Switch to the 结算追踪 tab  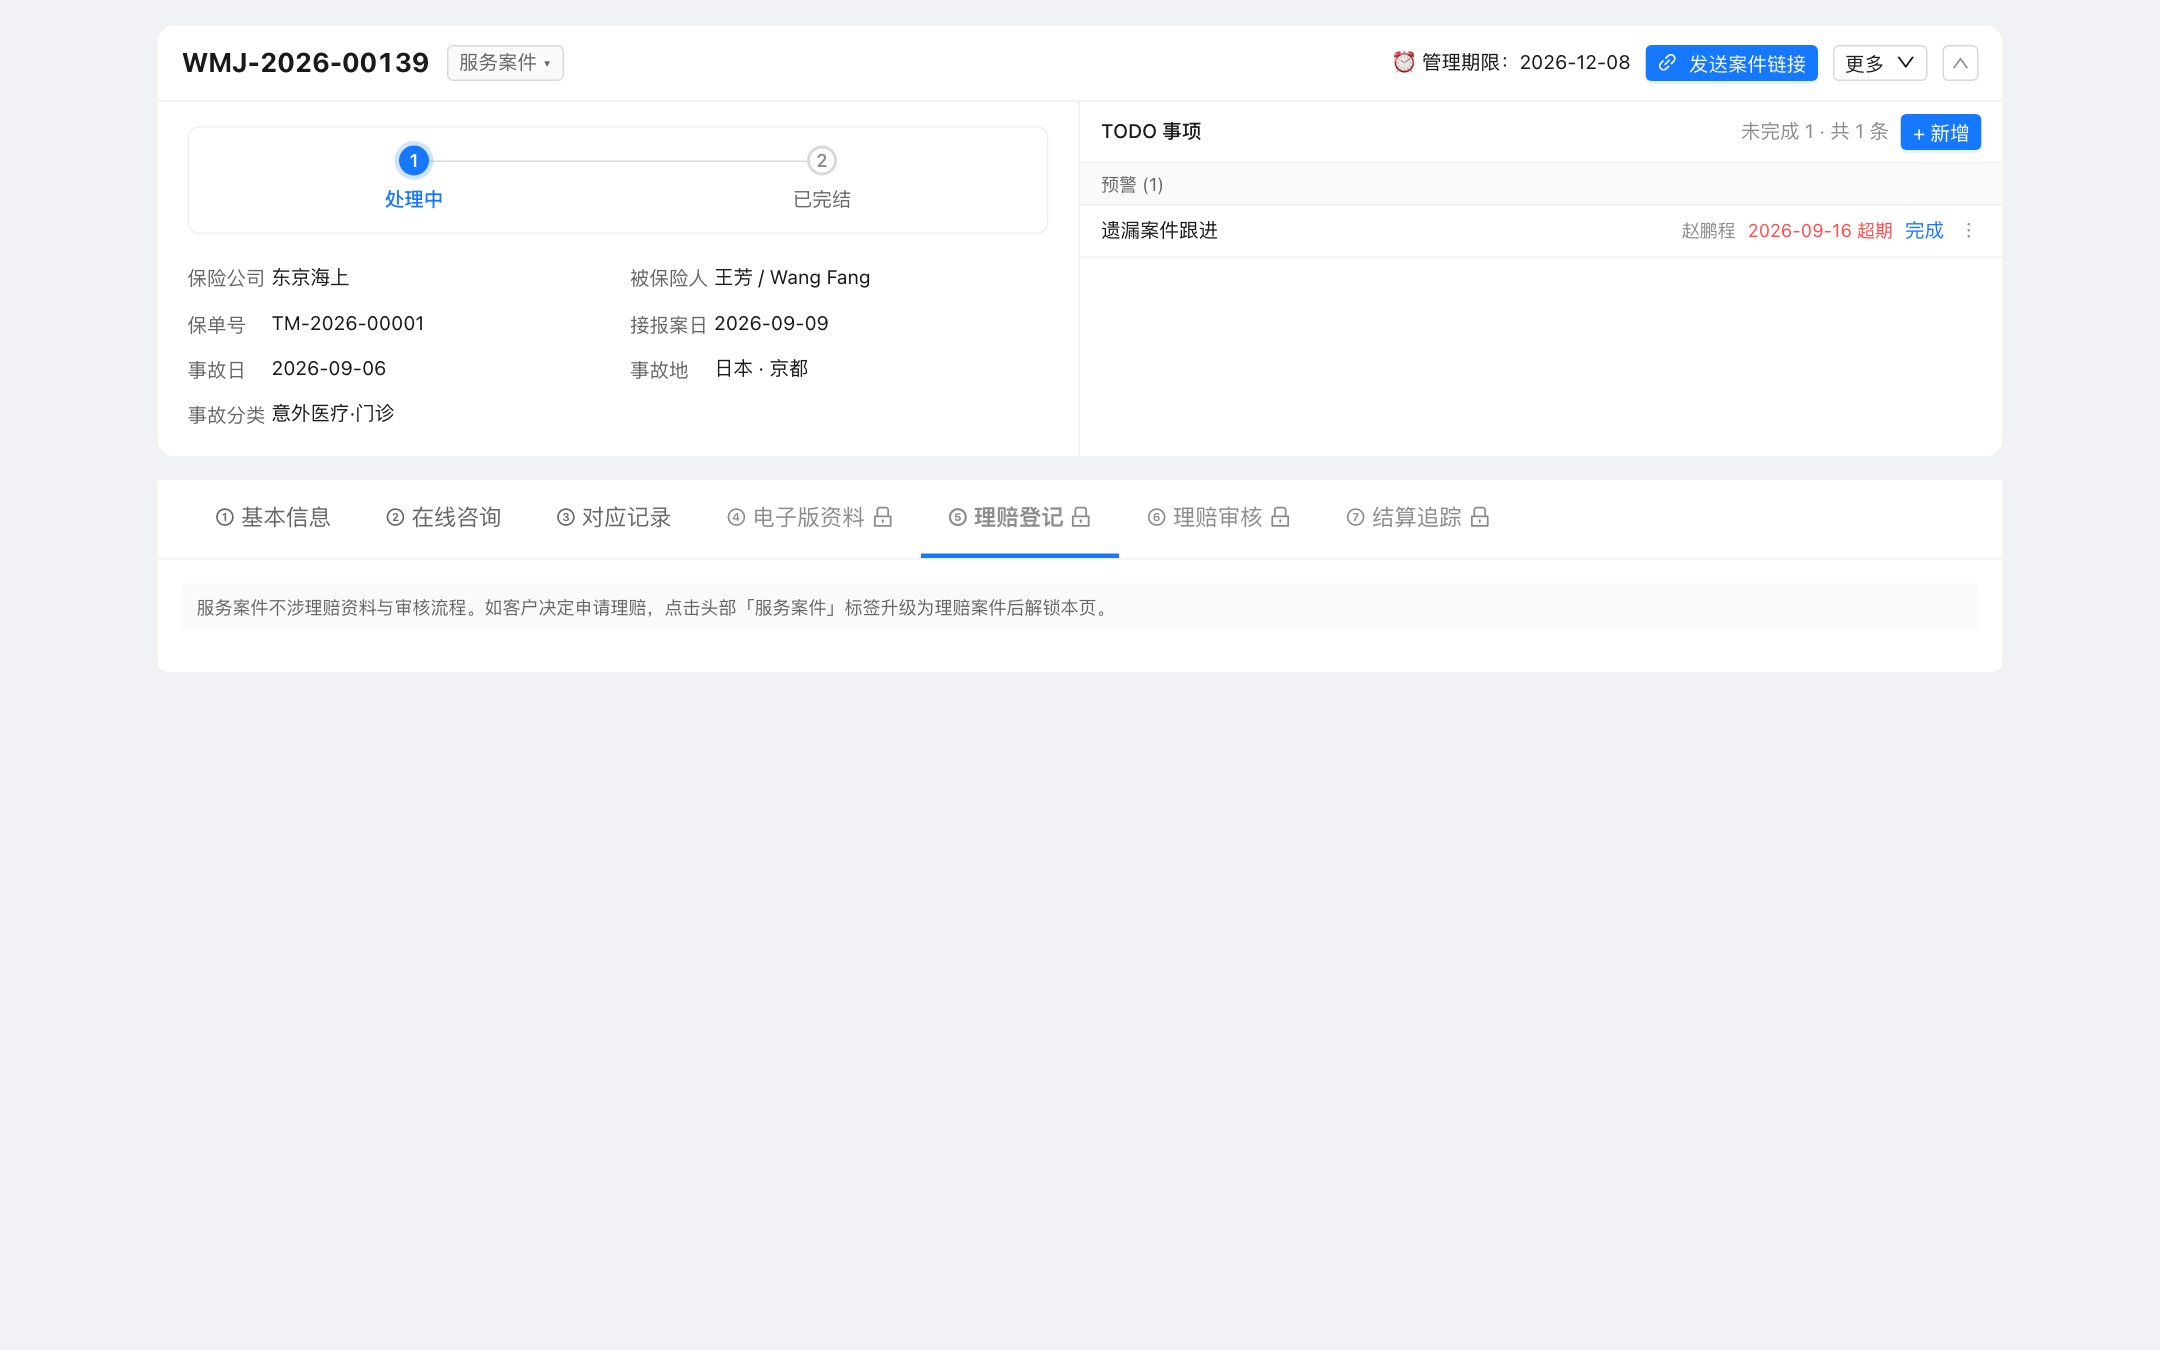[1418, 517]
